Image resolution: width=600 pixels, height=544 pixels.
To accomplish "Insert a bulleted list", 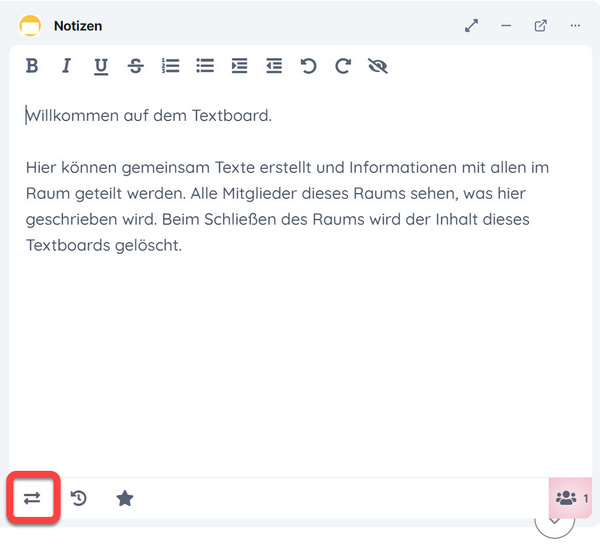I will click(x=205, y=66).
